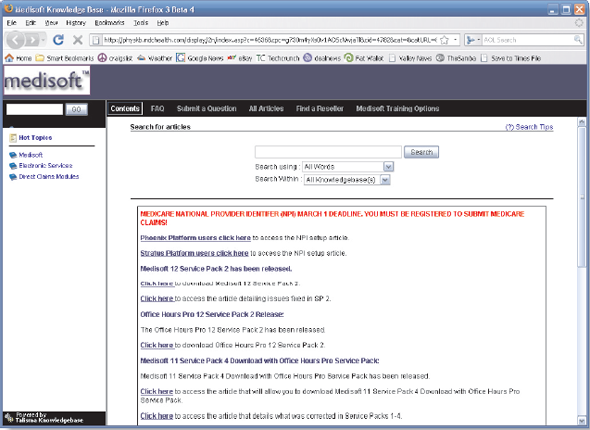Click here link about Service Packs 1-4 corrections
The image size is (590, 430).
tap(157, 416)
